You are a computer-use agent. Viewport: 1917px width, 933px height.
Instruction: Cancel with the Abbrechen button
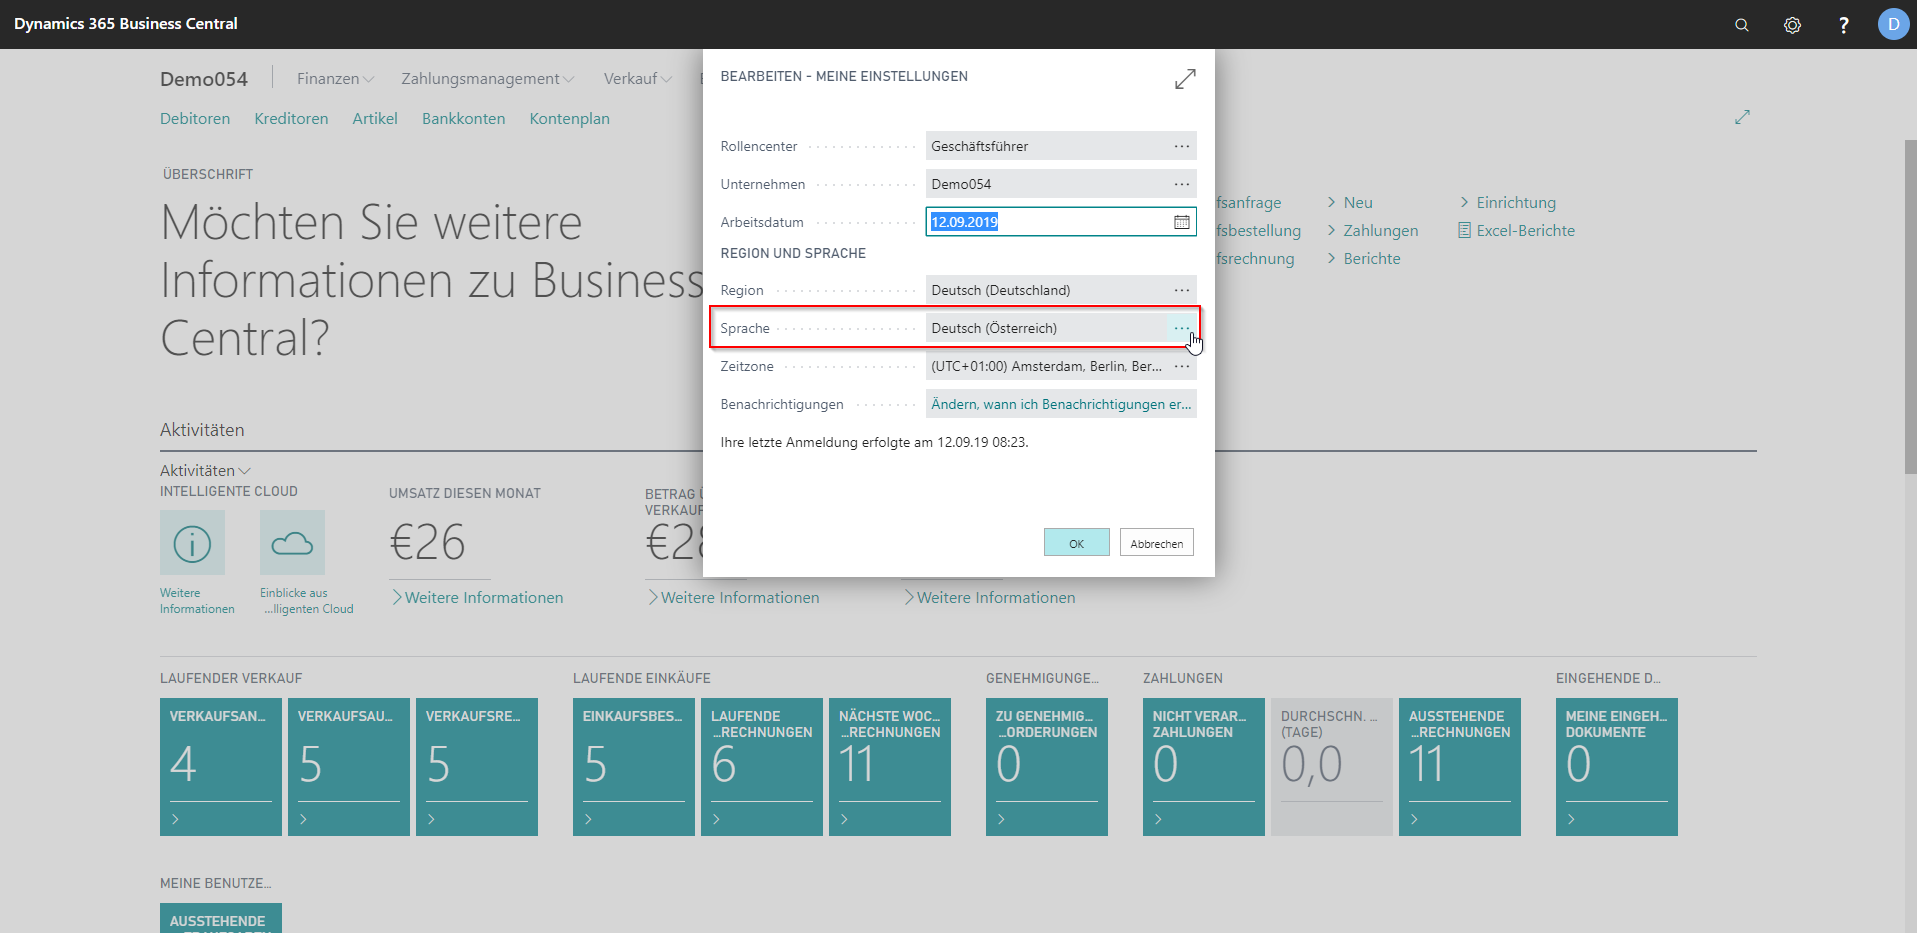coord(1156,543)
